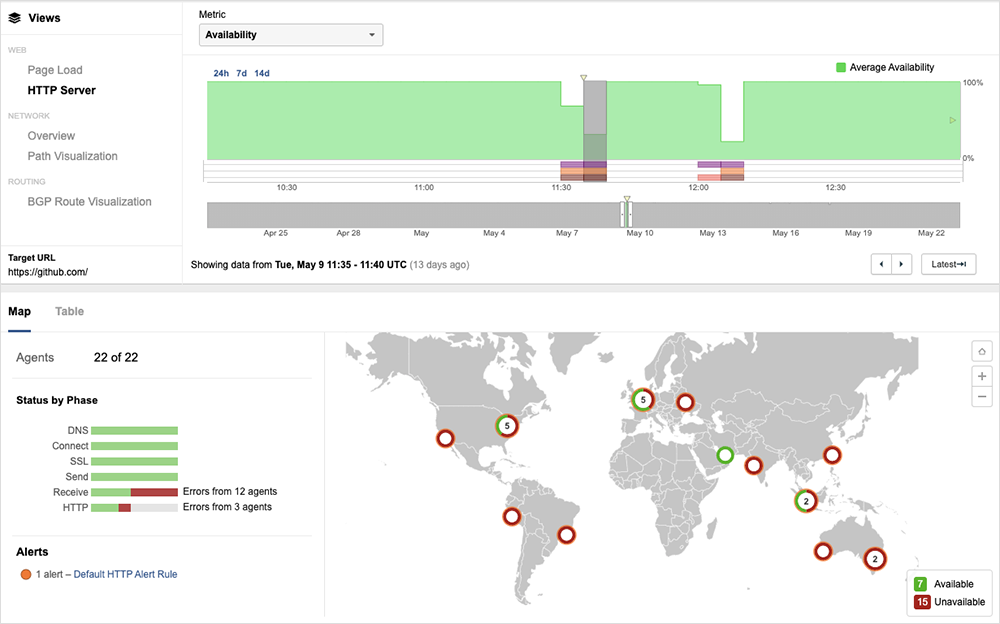The image size is (1000, 624).
Task: Click the orange alert status dot
Action: [x=25, y=574]
